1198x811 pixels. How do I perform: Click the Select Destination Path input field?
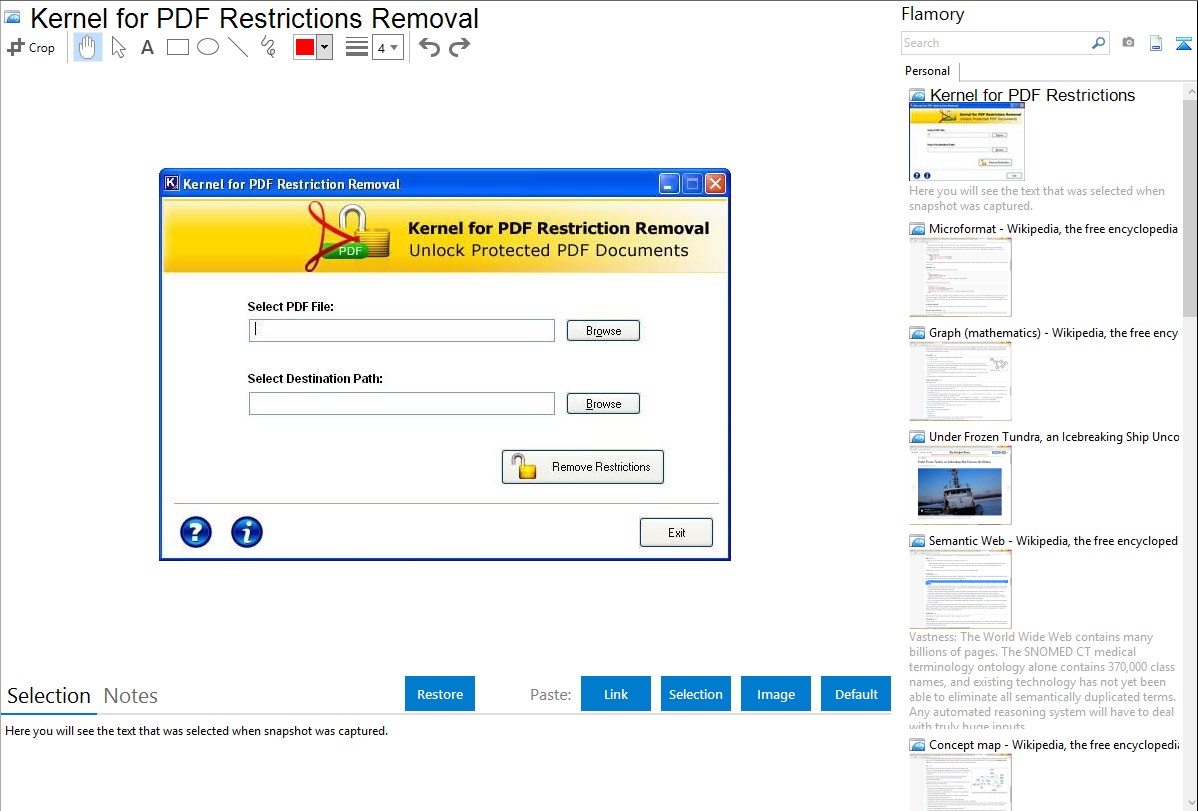(x=402, y=404)
